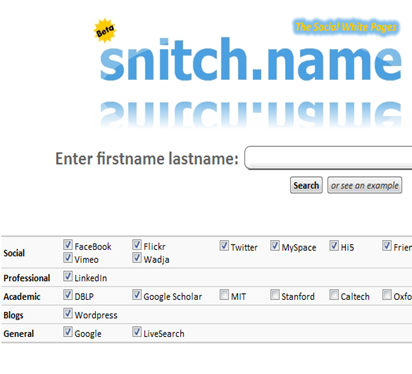412x374 pixels.
Task: Toggle the Google checkbox in General
Action: point(68,332)
